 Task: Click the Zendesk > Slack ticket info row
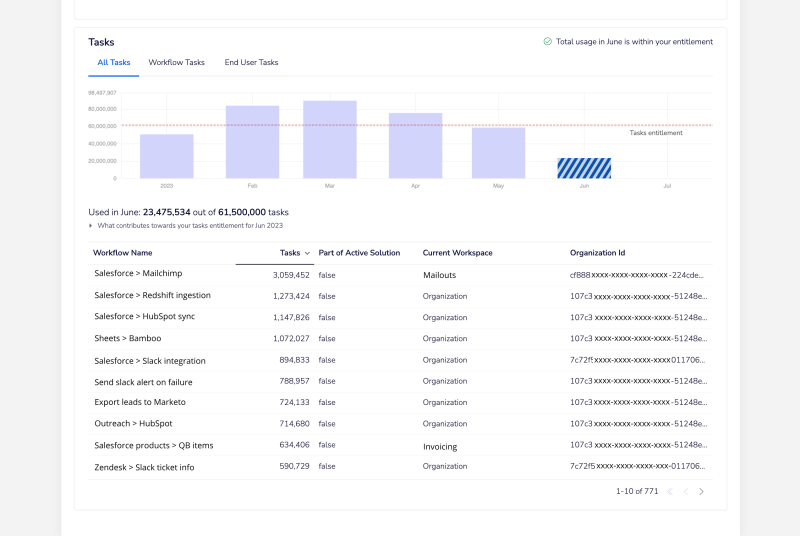144,467
